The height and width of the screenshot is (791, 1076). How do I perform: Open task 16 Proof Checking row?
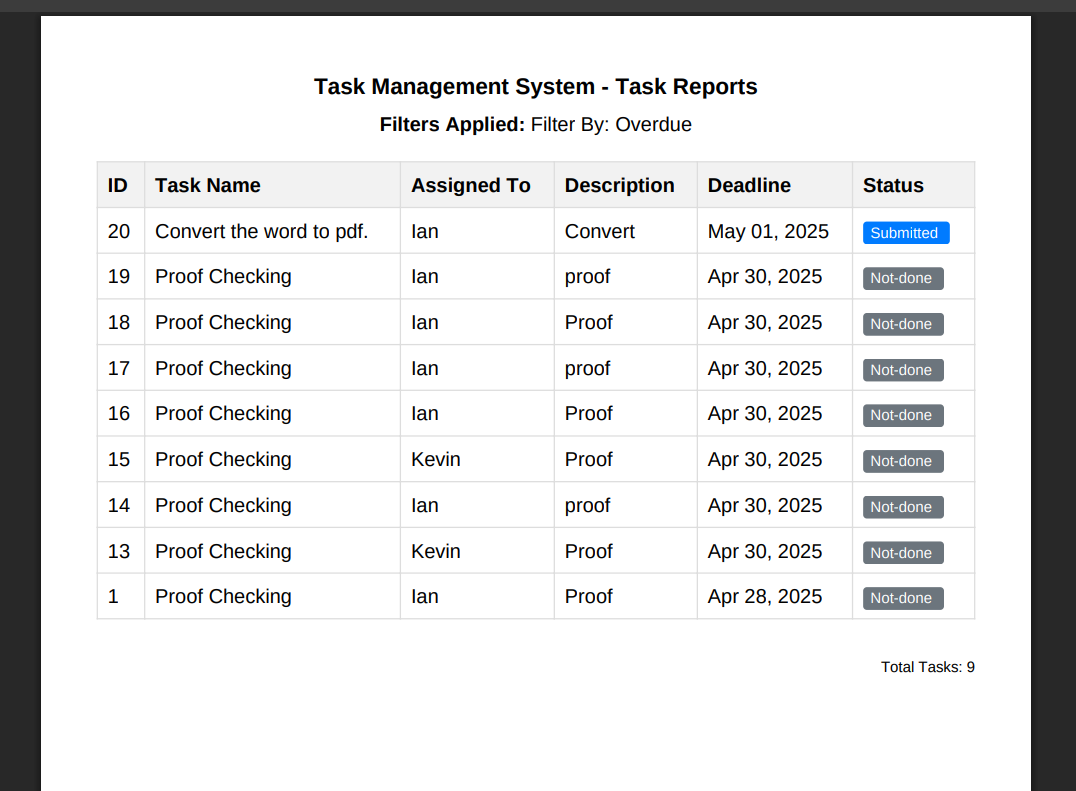point(223,413)
